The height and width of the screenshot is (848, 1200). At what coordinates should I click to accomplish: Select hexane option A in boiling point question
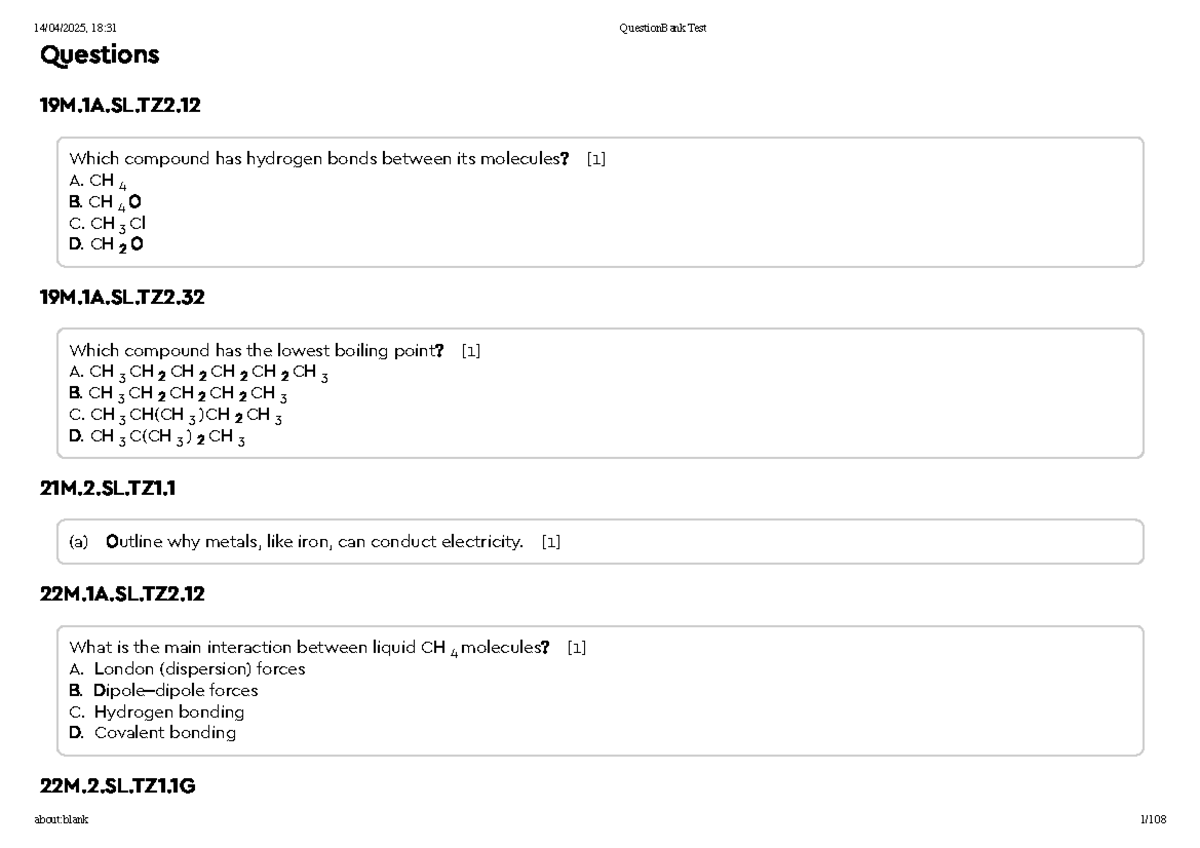point(199,373)
